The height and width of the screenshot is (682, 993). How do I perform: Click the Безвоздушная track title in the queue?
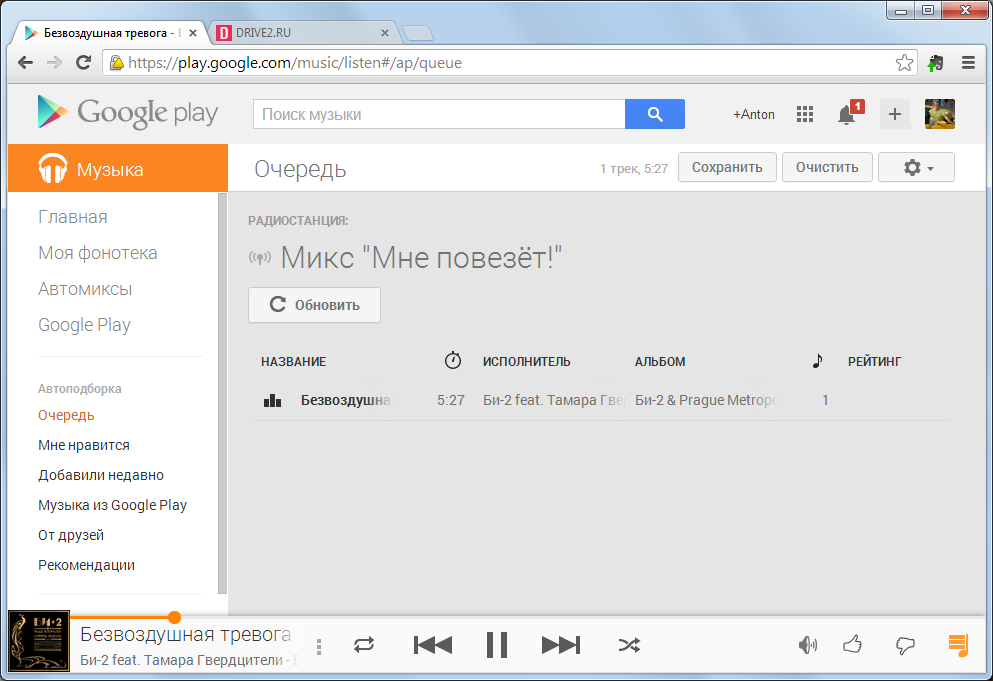point(346,400)
